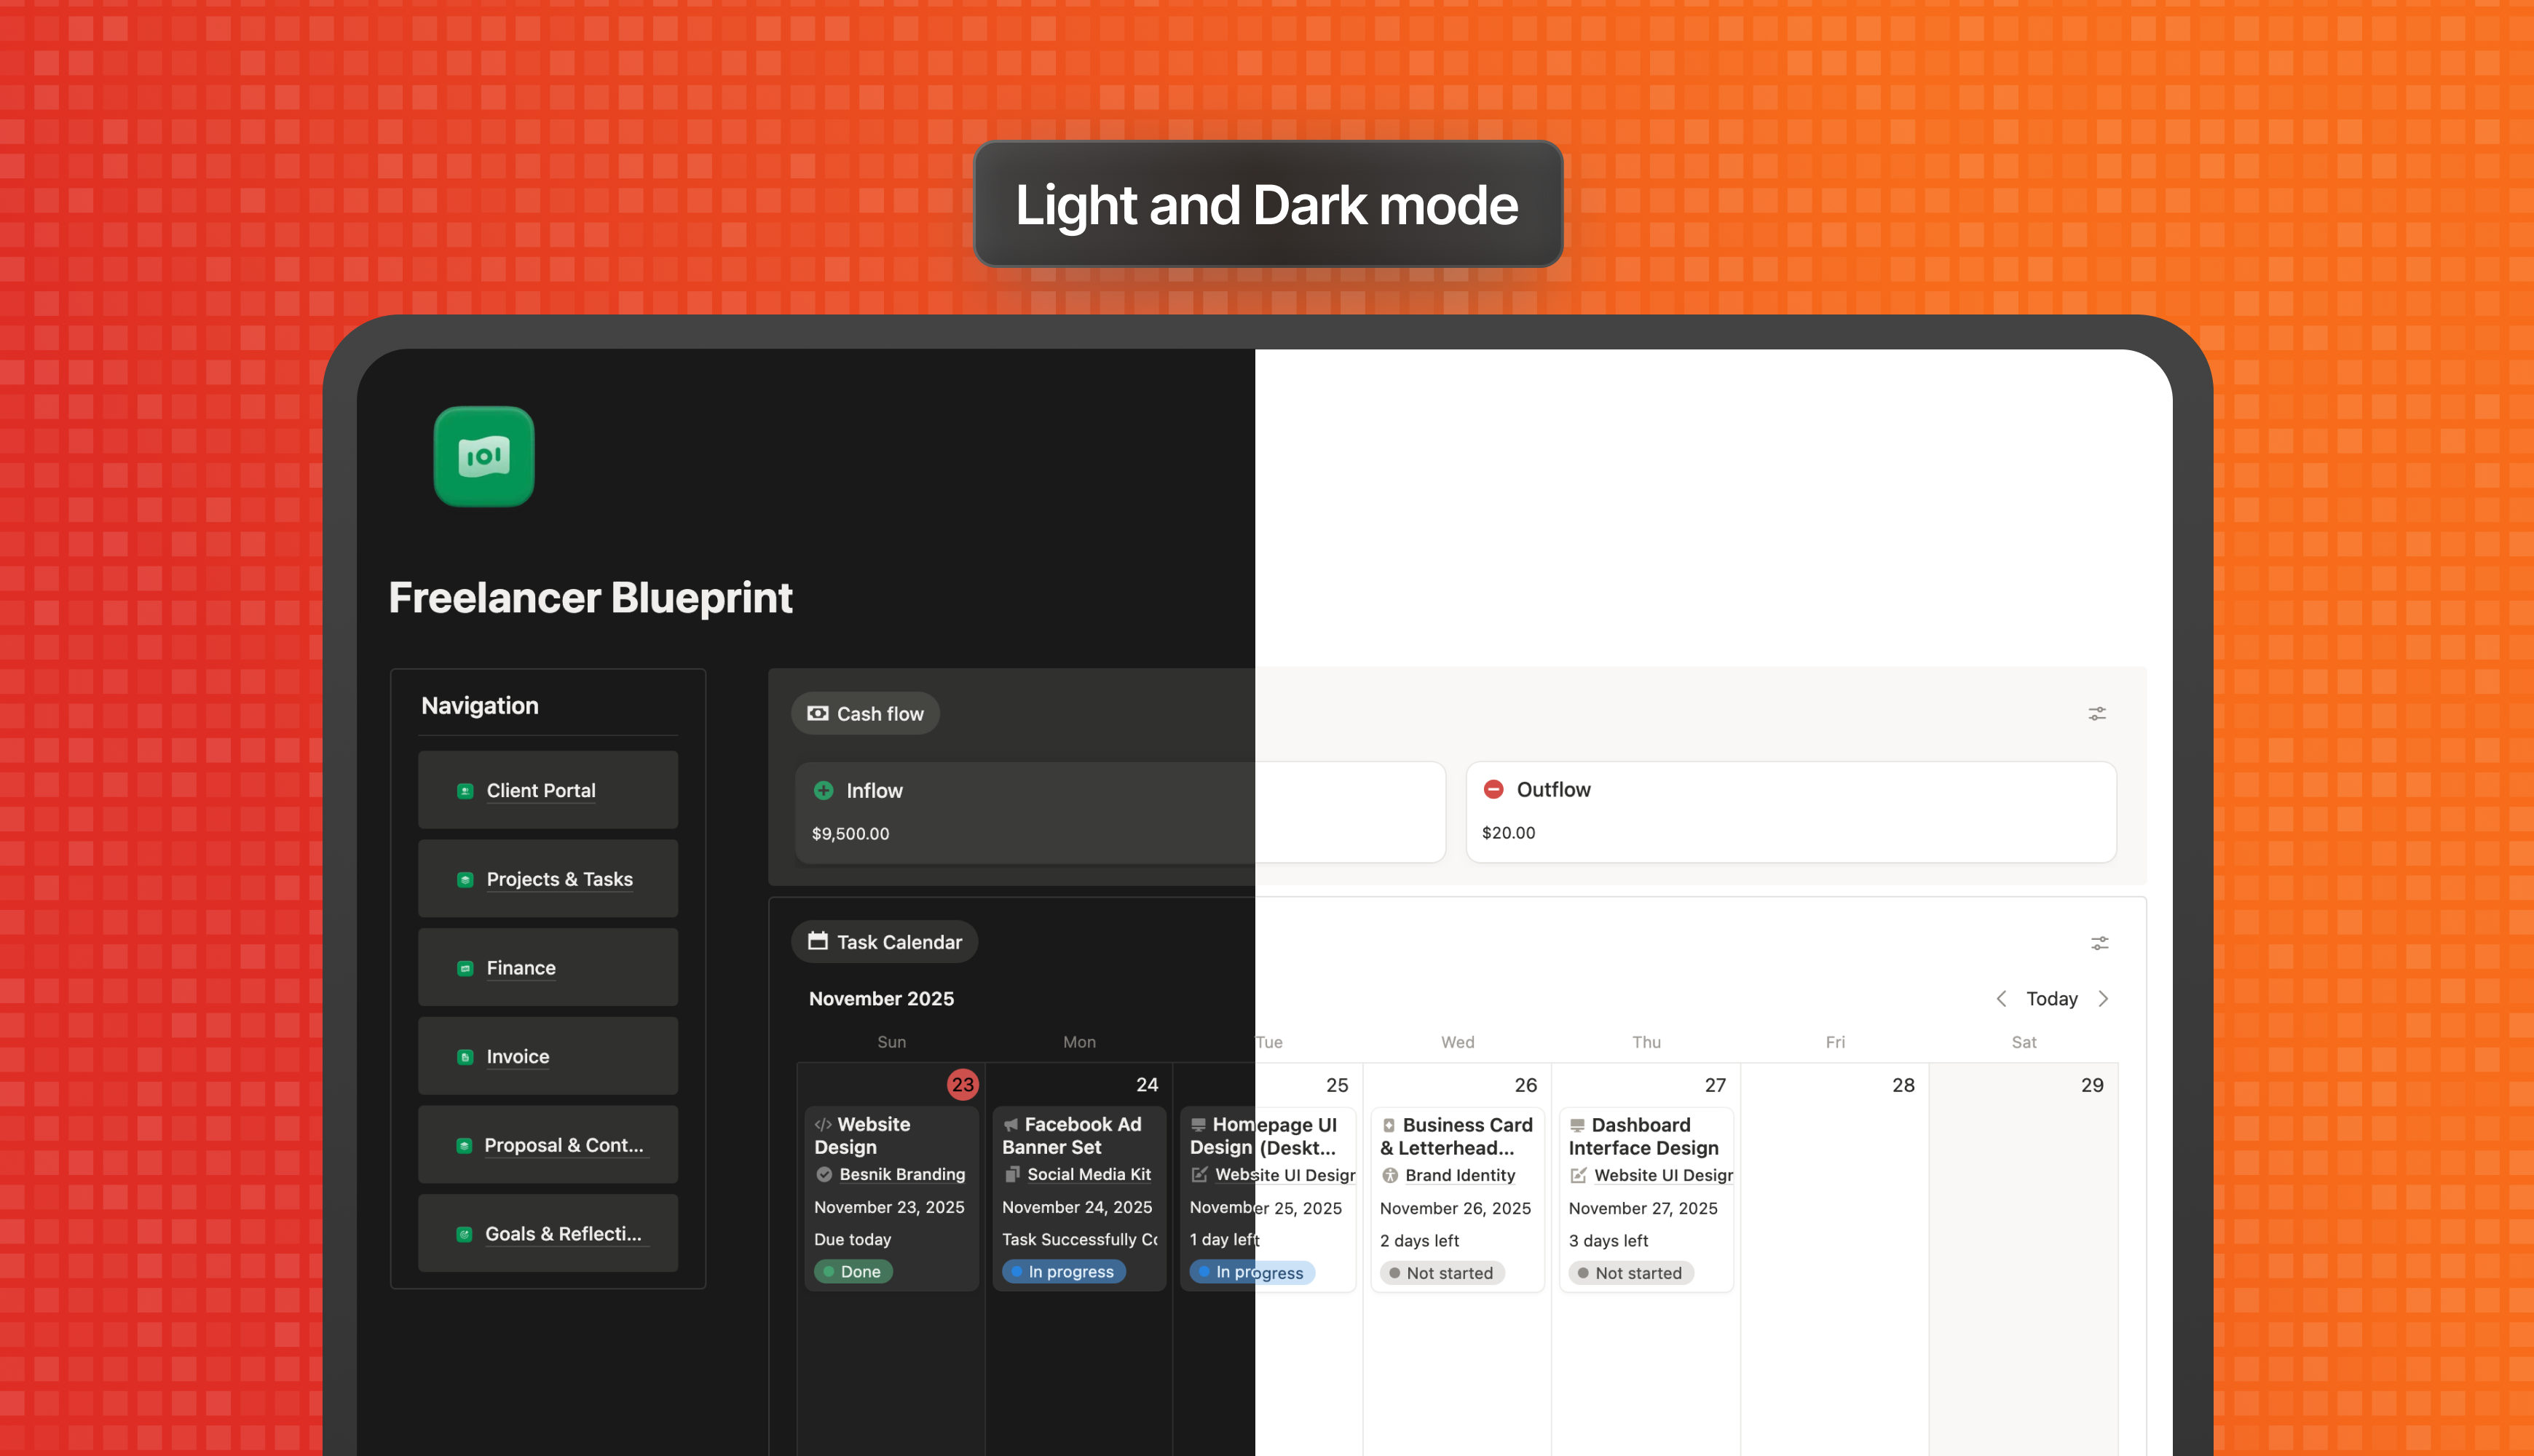Screen dimensions: 2534x1456
Task: Click the green Freelancer Blueprint app logo
Action: click(x=484, y=456)
